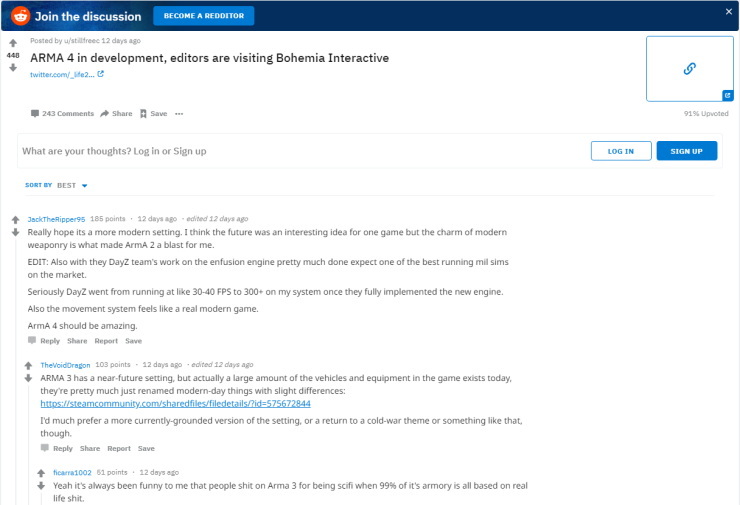This screenshot has height=505, width=740.
Task: Downvote the ARMA 4 post
Action: tap(13, 68)
